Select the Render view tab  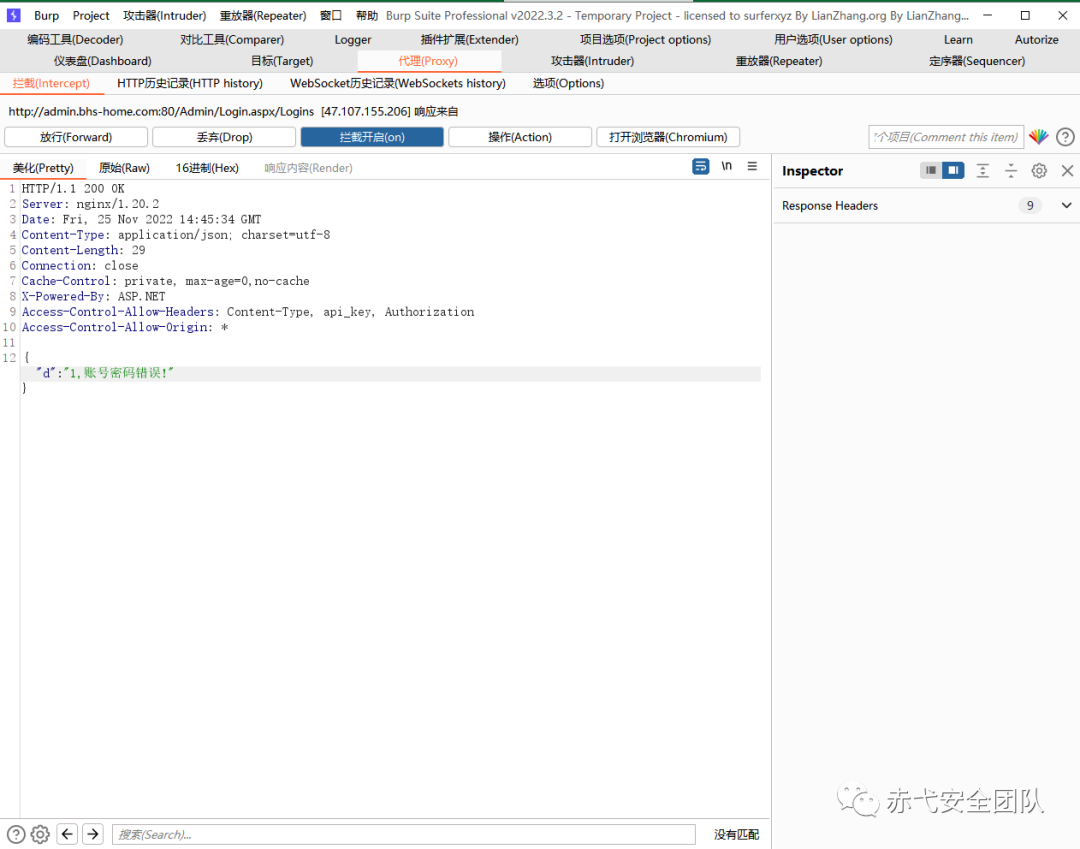point(308,168)
